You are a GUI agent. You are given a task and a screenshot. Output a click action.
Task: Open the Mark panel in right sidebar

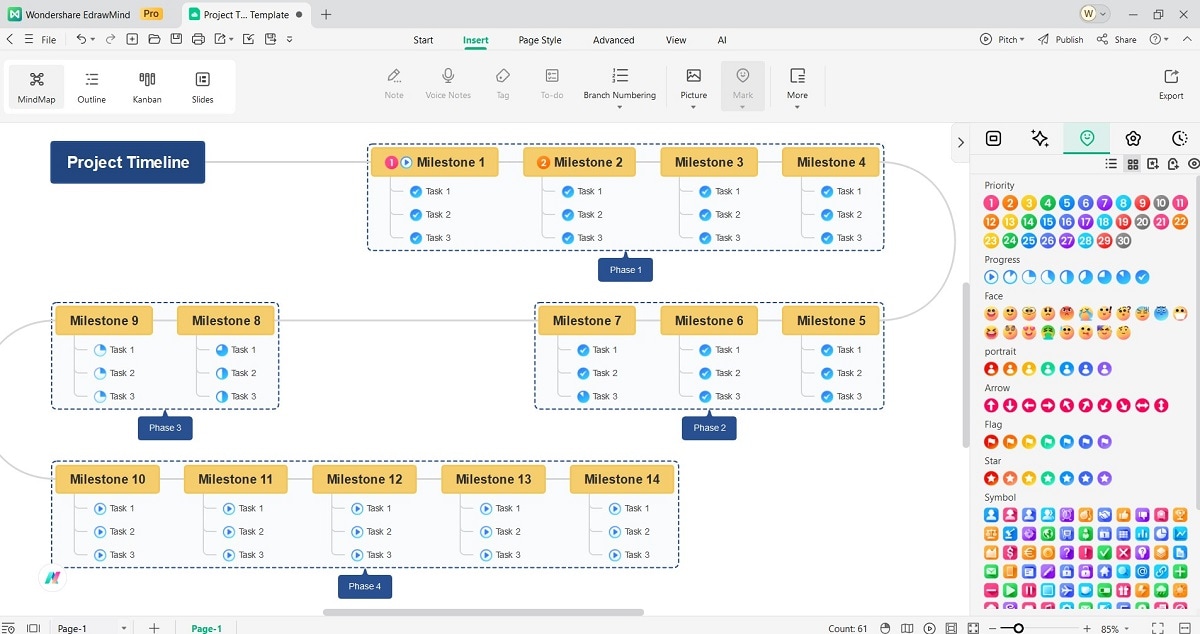[1086, 138]
